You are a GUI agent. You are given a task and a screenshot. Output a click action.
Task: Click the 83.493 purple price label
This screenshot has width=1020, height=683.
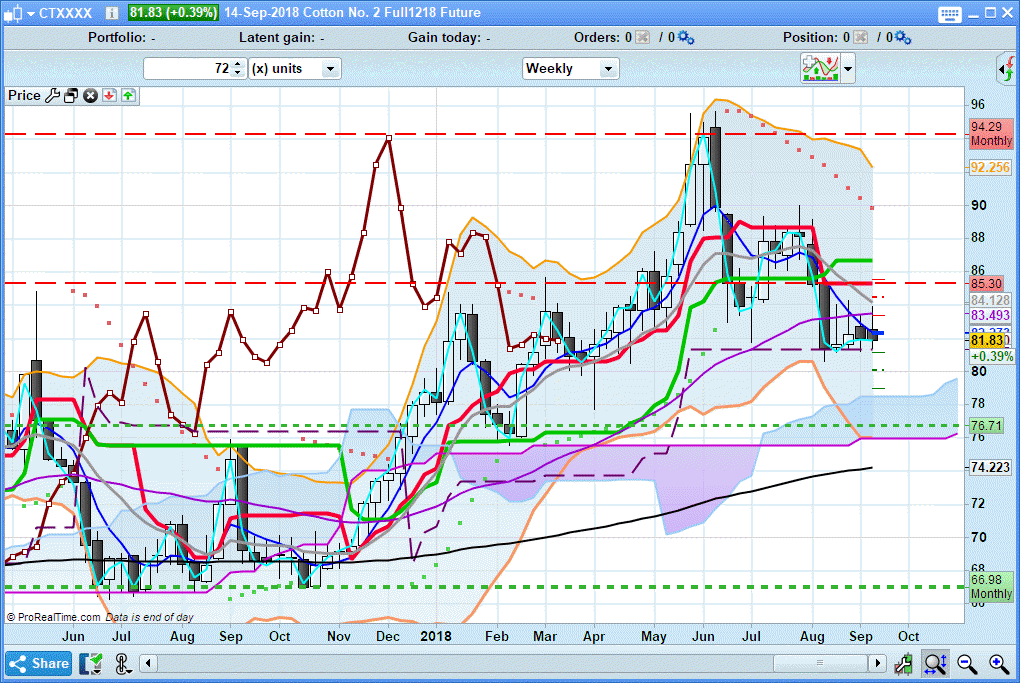tap(990, 315)
